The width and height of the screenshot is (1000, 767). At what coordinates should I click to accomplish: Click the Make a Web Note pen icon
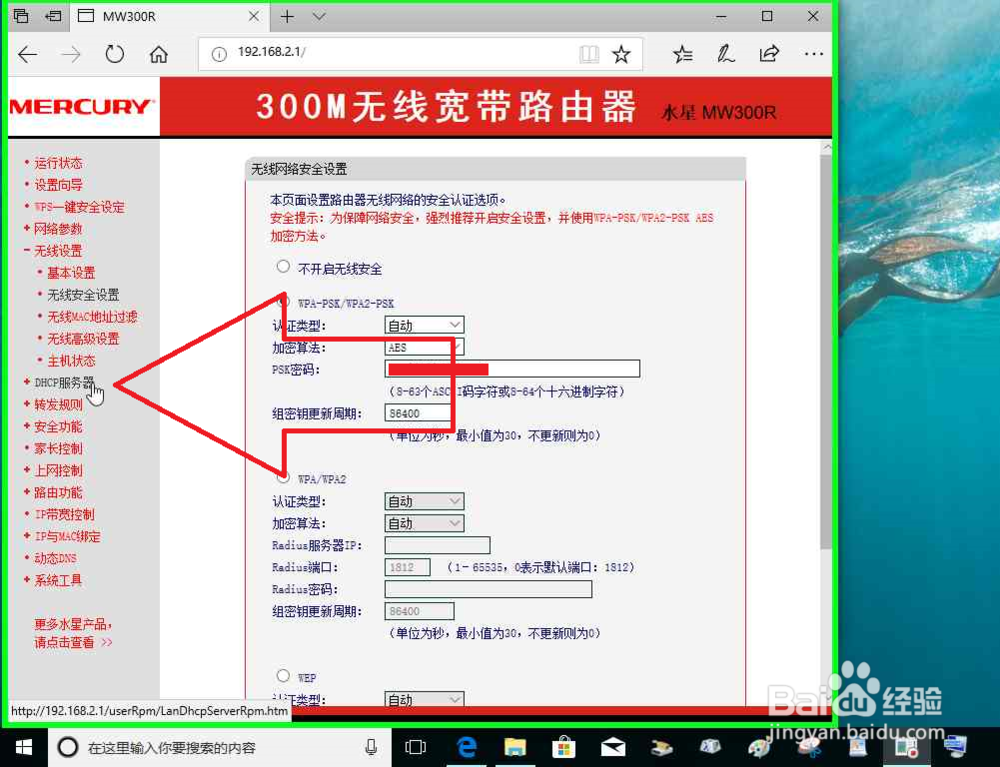[x=726, y=54]
